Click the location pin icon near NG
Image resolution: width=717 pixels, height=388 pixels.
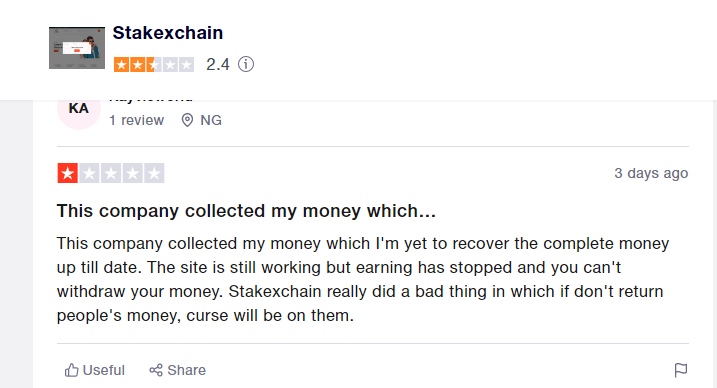click(x=187, y=120)
